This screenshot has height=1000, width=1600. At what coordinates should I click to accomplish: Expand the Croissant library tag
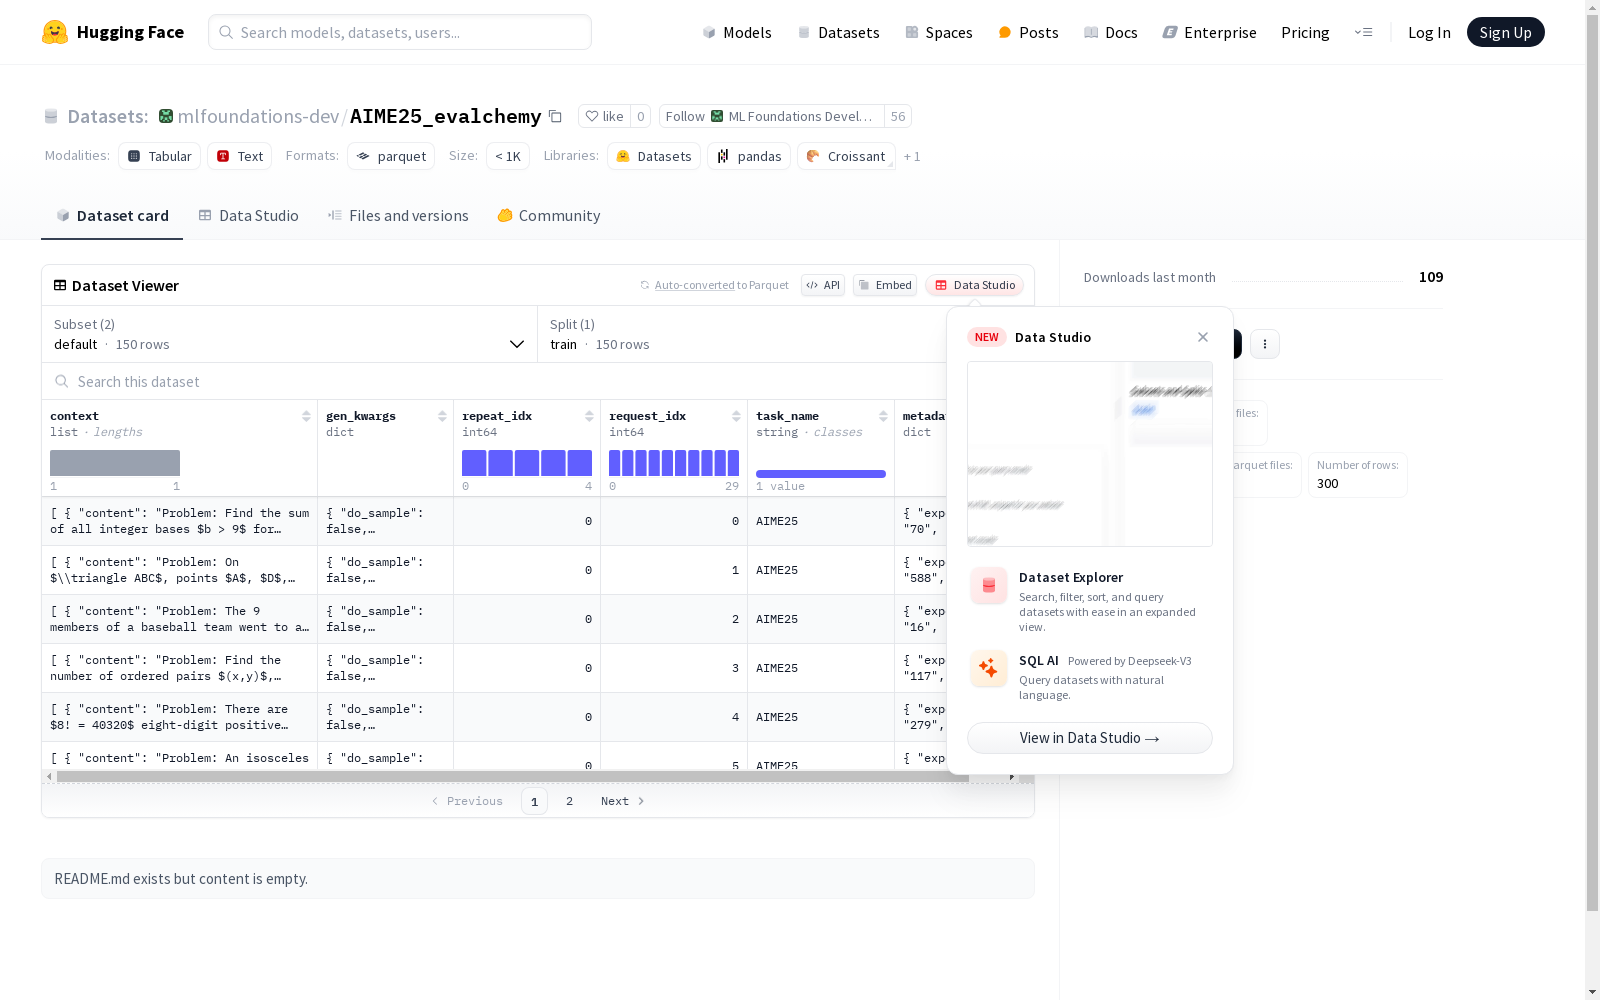coord(846,156)
